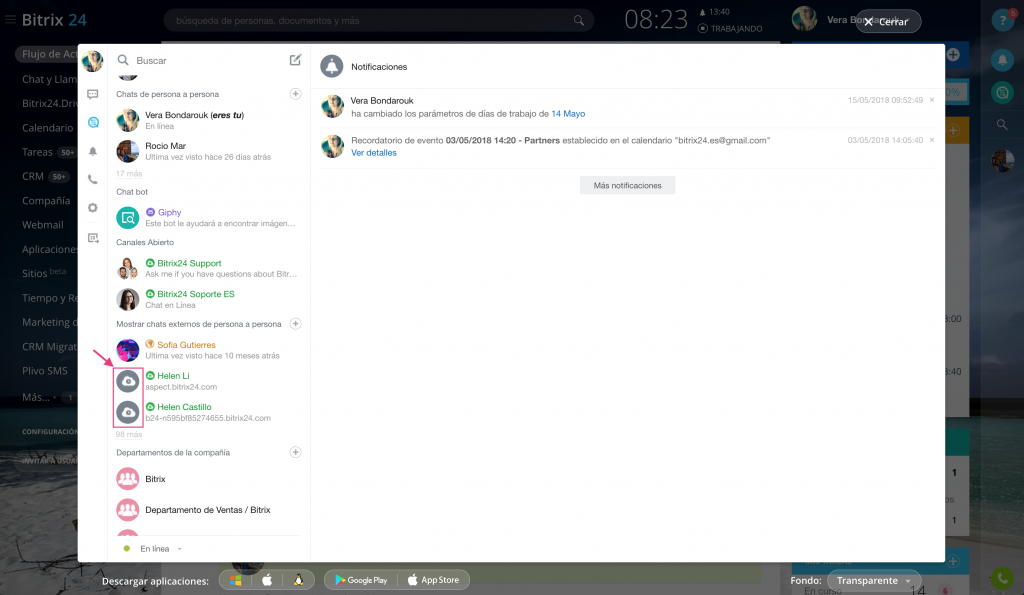
Task: Open notifications bell in chat sidebar
Action: [93, 151]
